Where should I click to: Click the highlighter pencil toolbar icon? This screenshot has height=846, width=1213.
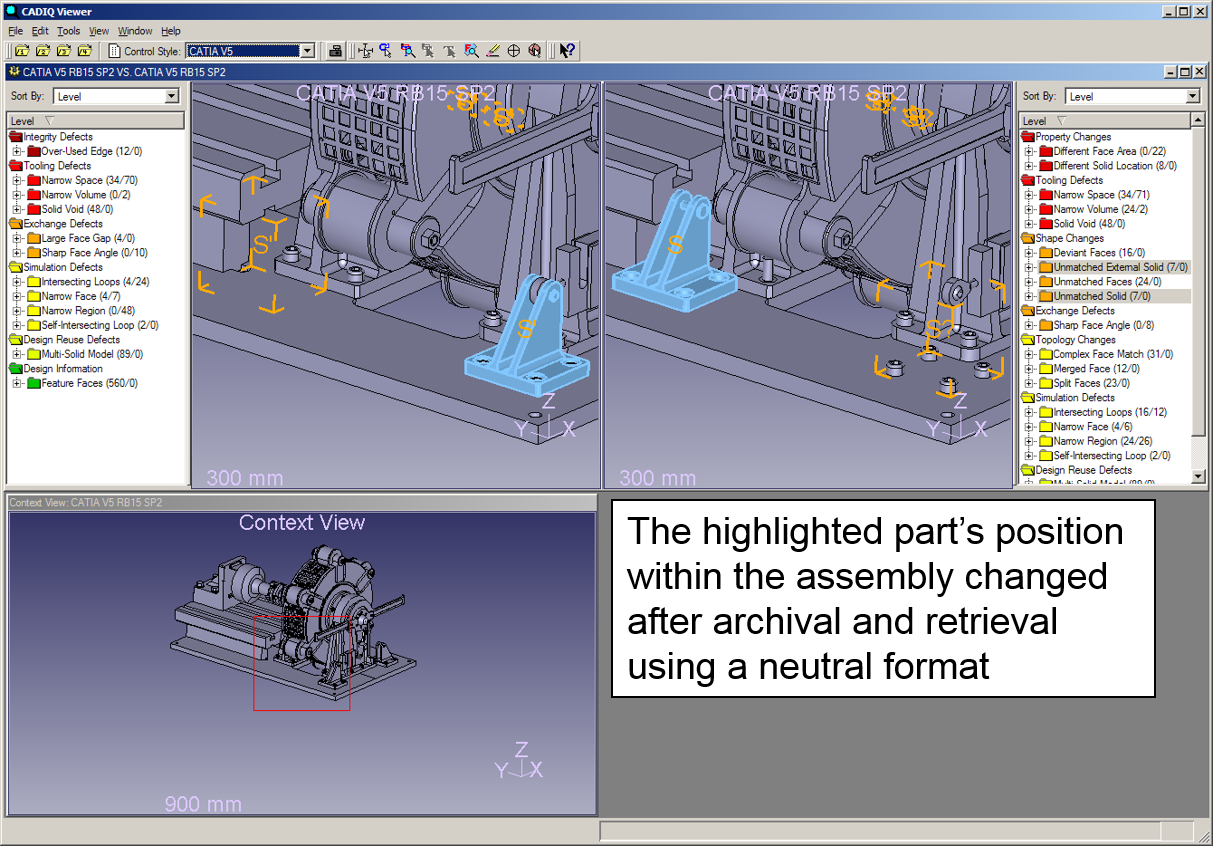pyautogui.click(x=492, y=50)
